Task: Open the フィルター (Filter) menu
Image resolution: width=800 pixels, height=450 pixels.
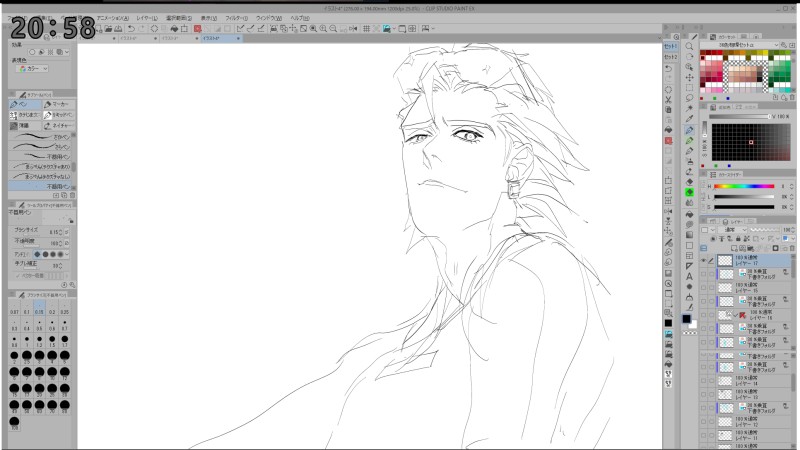Action: 237,17
